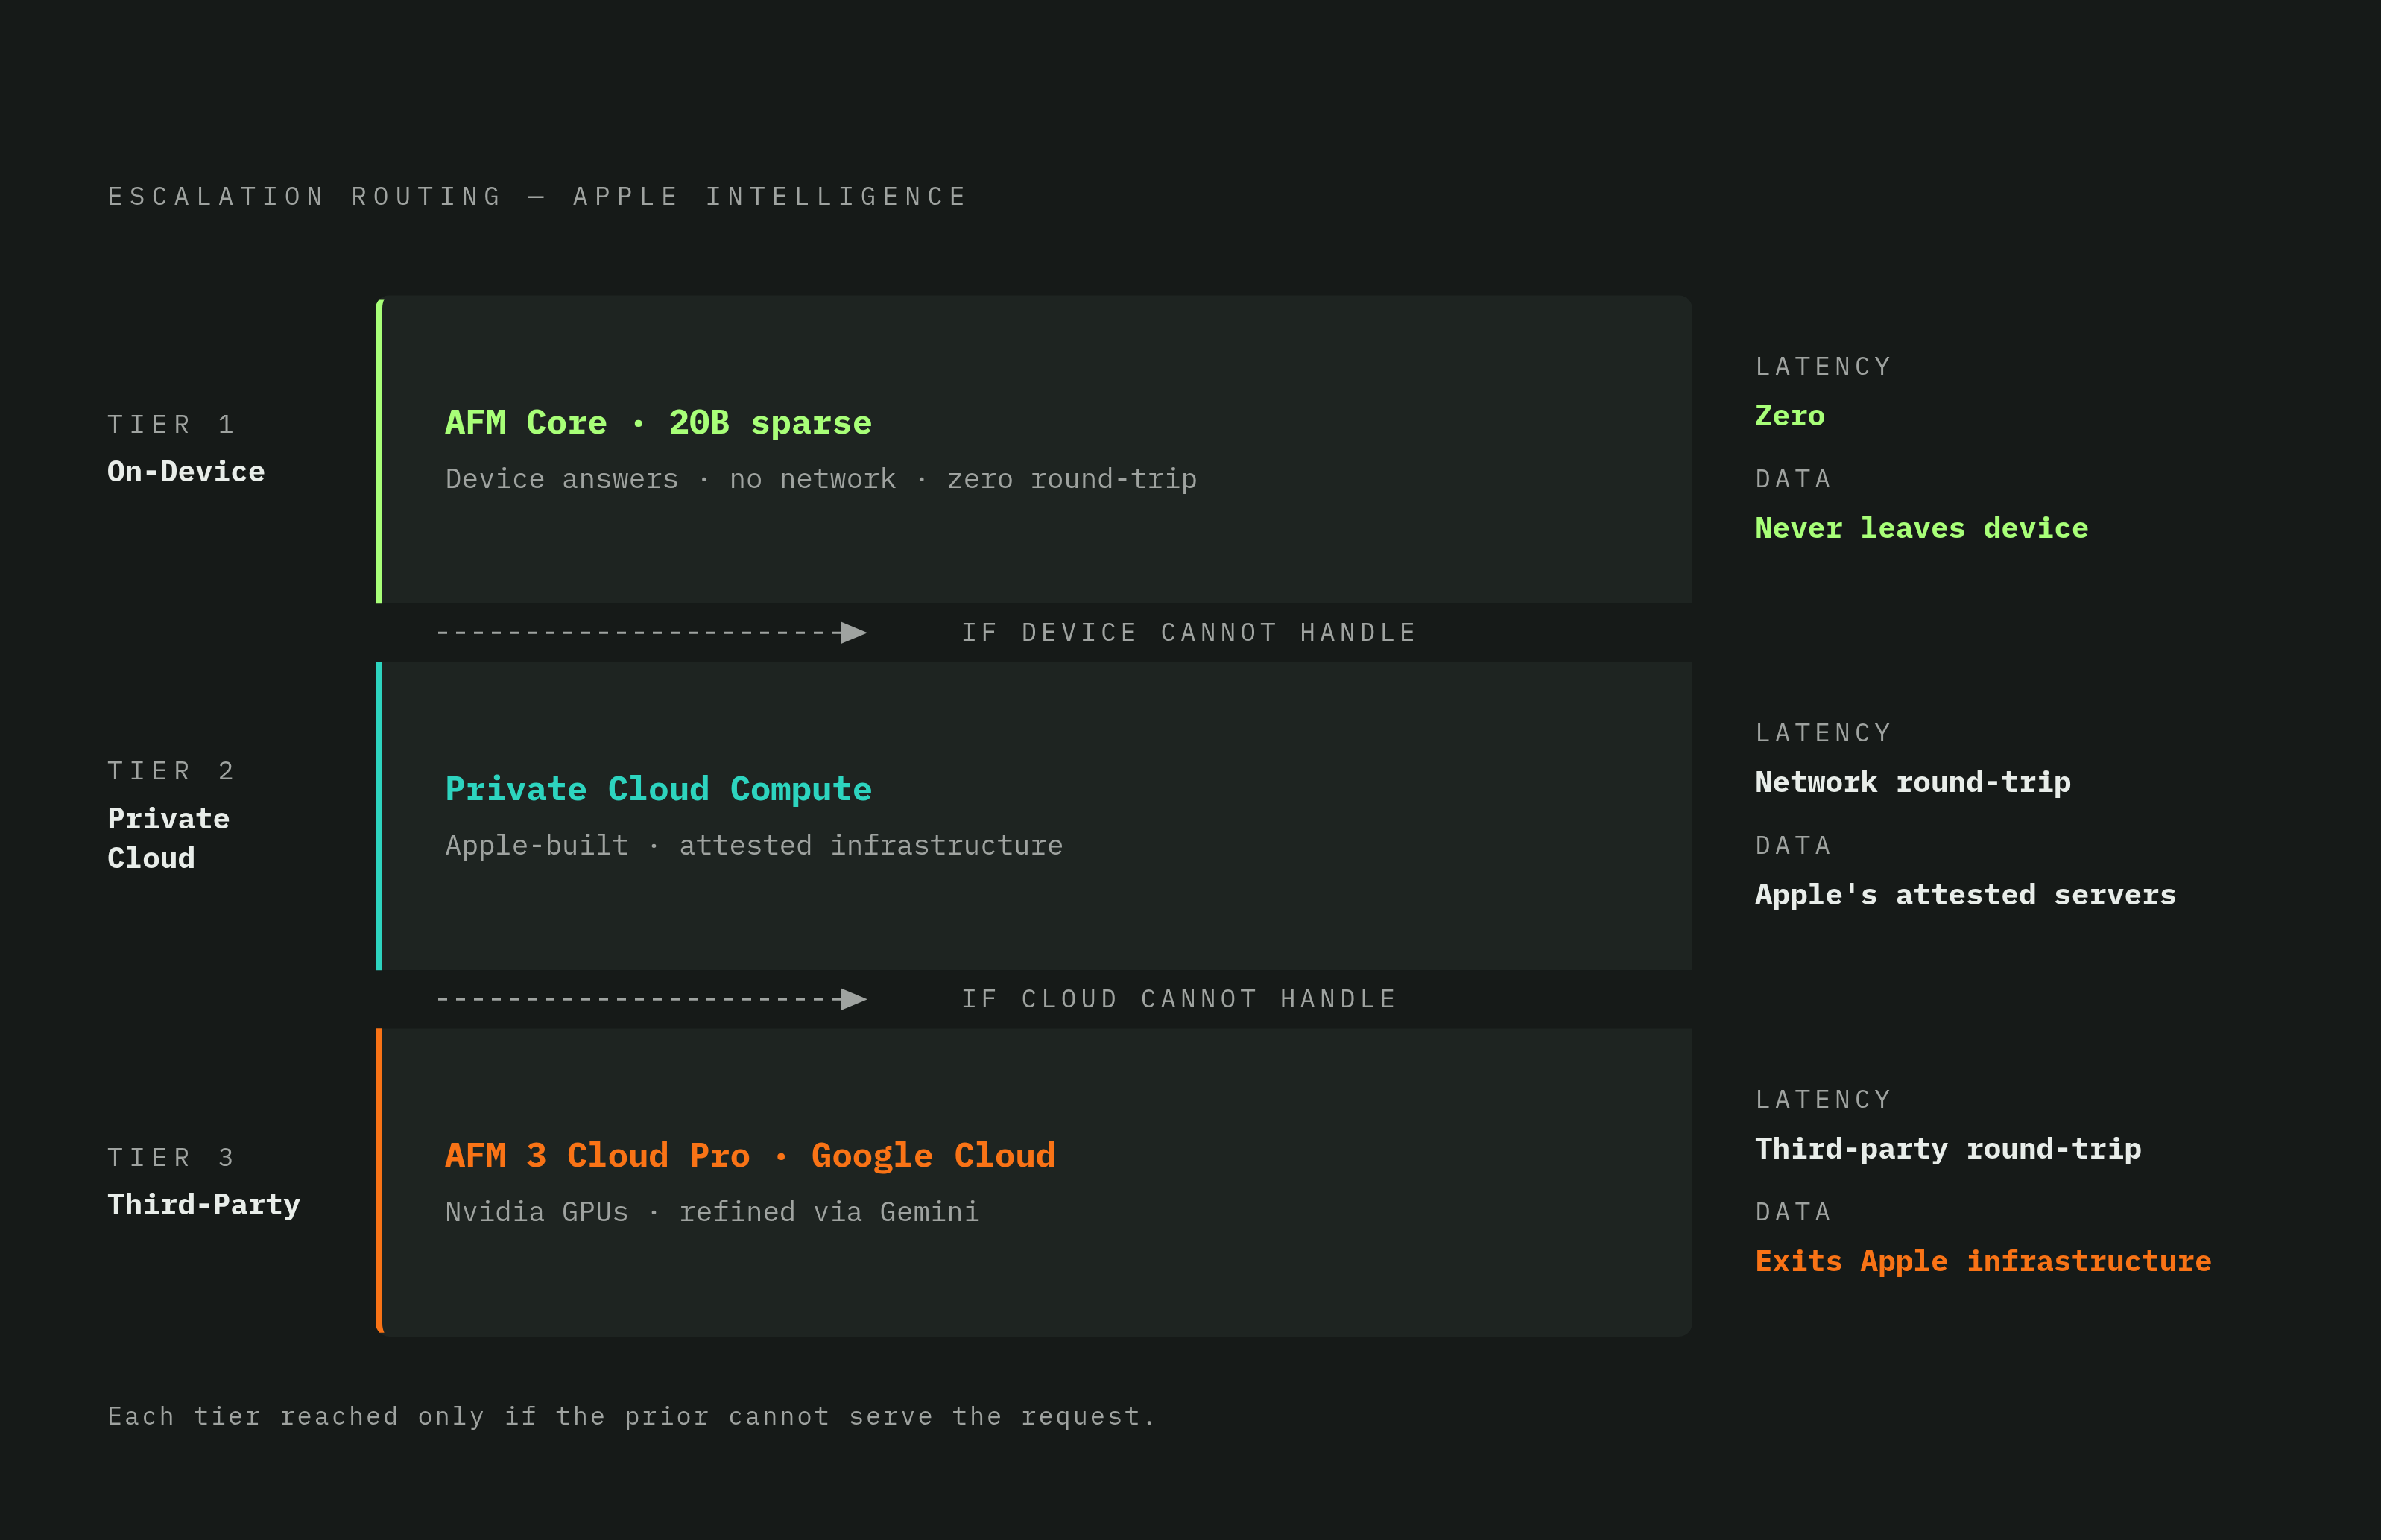2381x1540 pixels.
Task: Click the 'On-Device' tier name
Action: pyautogui.click(x=186, y=471)
